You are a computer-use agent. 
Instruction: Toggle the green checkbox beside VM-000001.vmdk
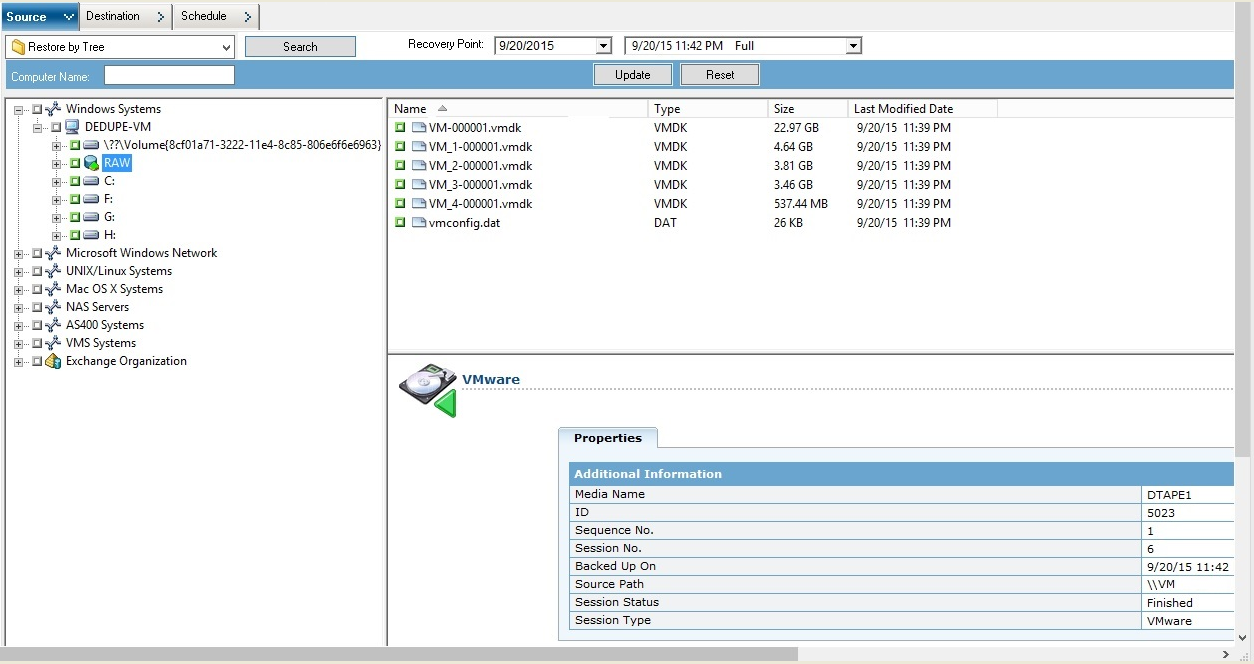point(399,127)
